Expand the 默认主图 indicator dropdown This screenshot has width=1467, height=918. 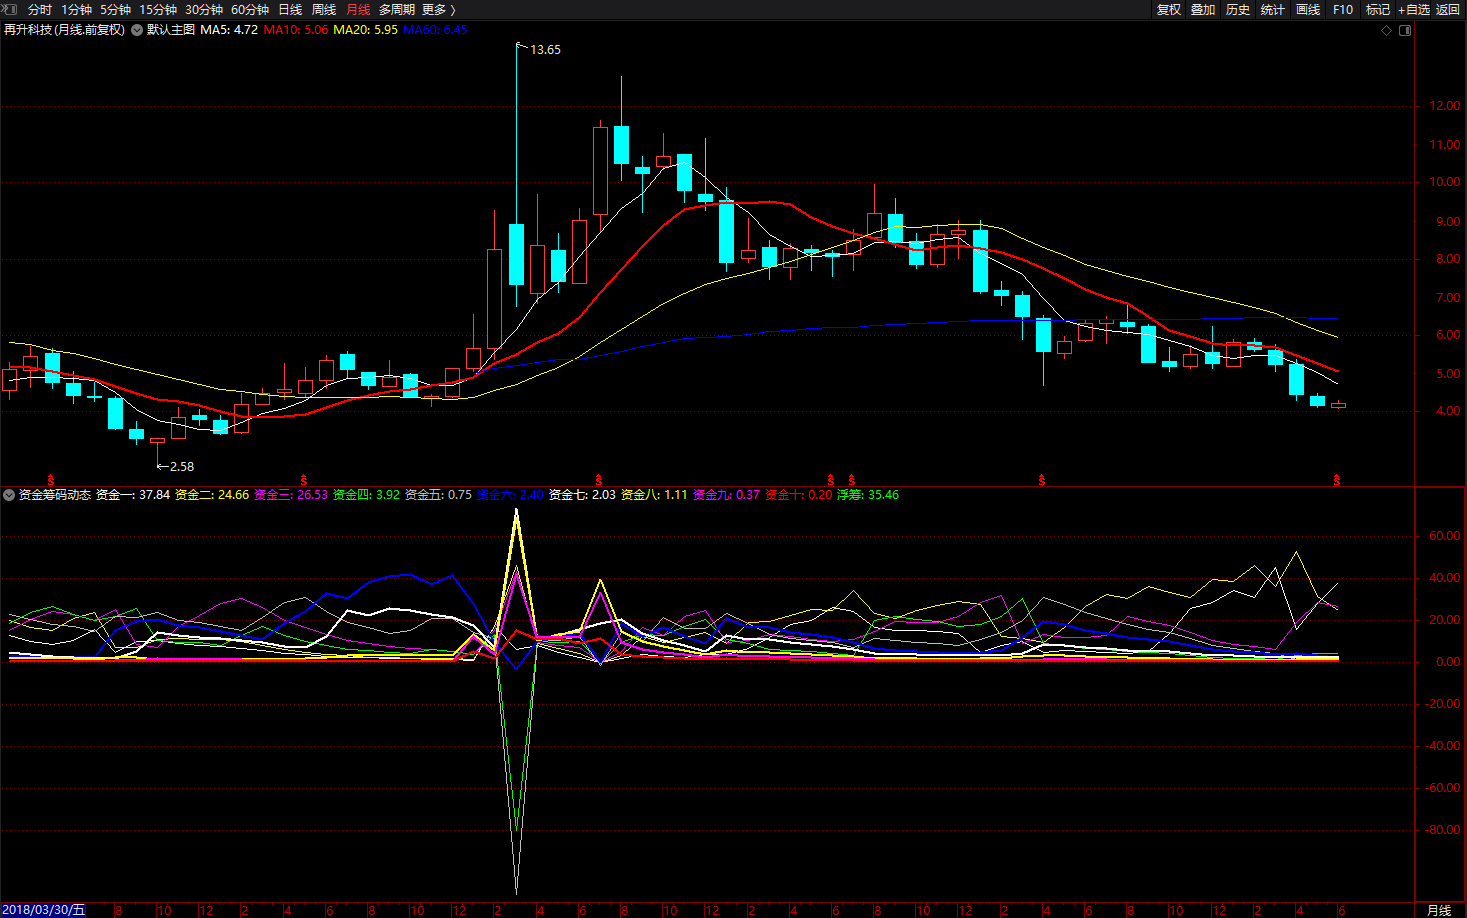[137, 30]
